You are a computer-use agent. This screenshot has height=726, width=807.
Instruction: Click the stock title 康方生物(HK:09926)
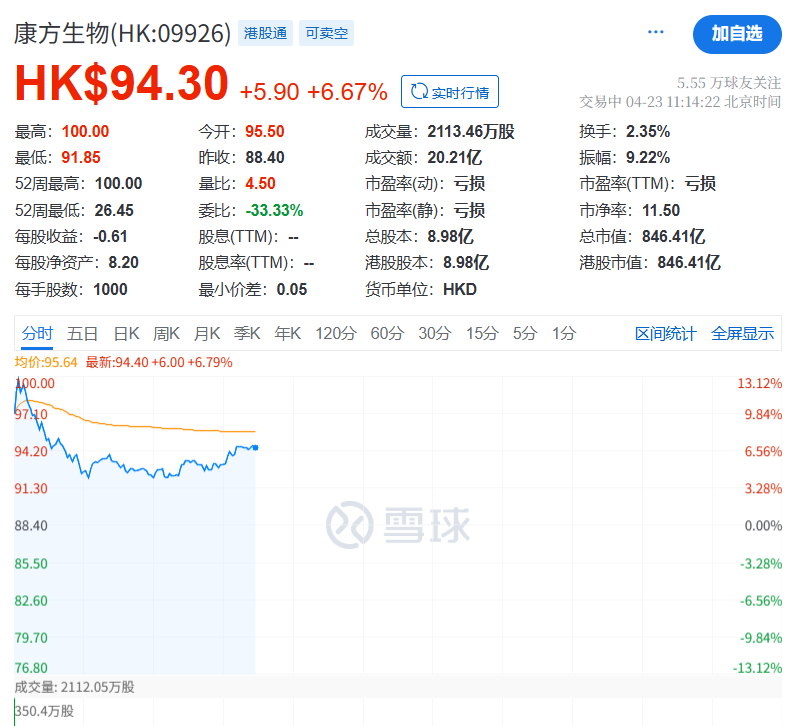pyautogui.click(x=122, y=33)
